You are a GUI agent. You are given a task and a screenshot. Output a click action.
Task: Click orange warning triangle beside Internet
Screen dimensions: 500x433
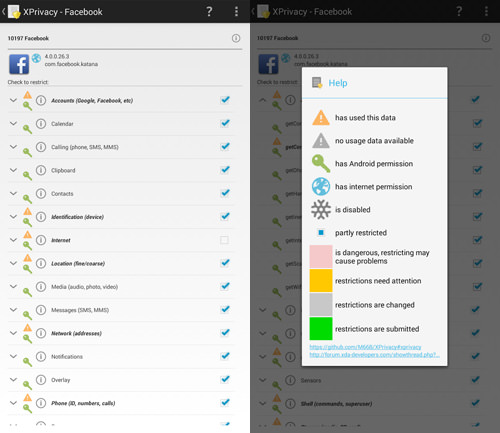(27, 234)
